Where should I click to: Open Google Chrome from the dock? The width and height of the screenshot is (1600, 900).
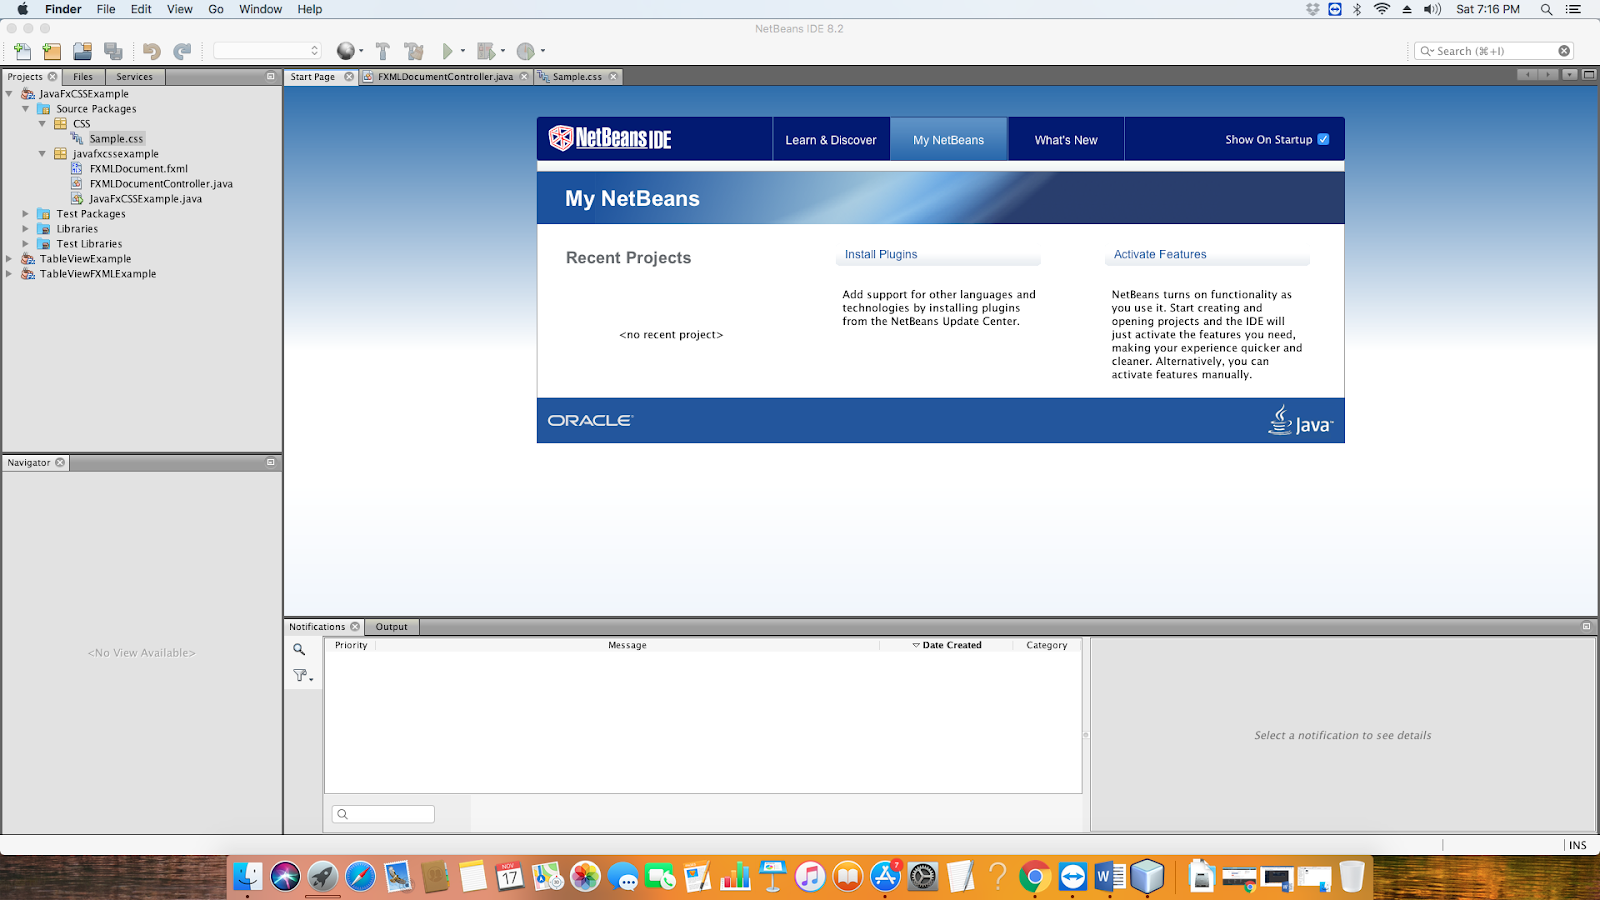1035,877
